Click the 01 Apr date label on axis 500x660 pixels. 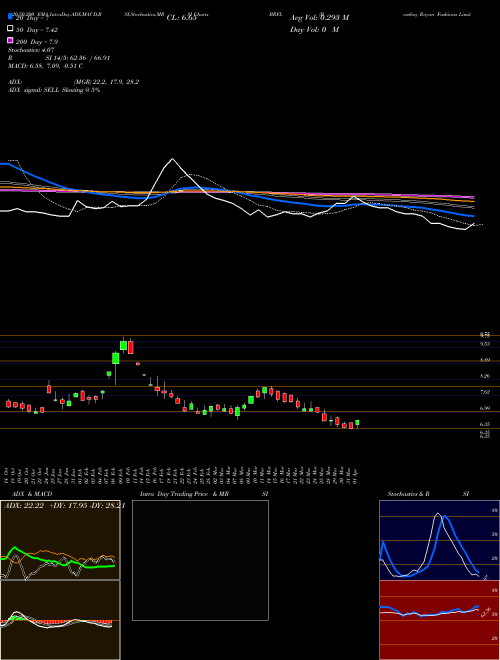(357, 476)
